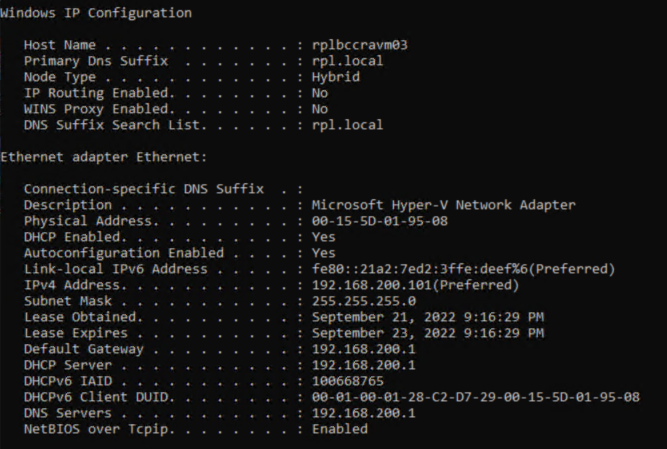Click the NetBIOS over Tcpip Enabled value
The height and width of the screenshot is (449, 667).
click(x=340, y=429)
